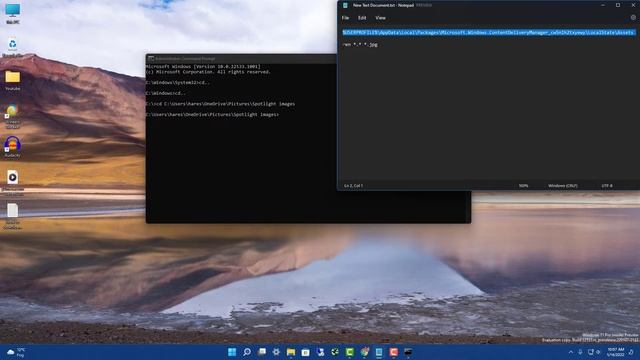Open the Edit menu in Notepad
640x360 pixels.
coord(362,18)
